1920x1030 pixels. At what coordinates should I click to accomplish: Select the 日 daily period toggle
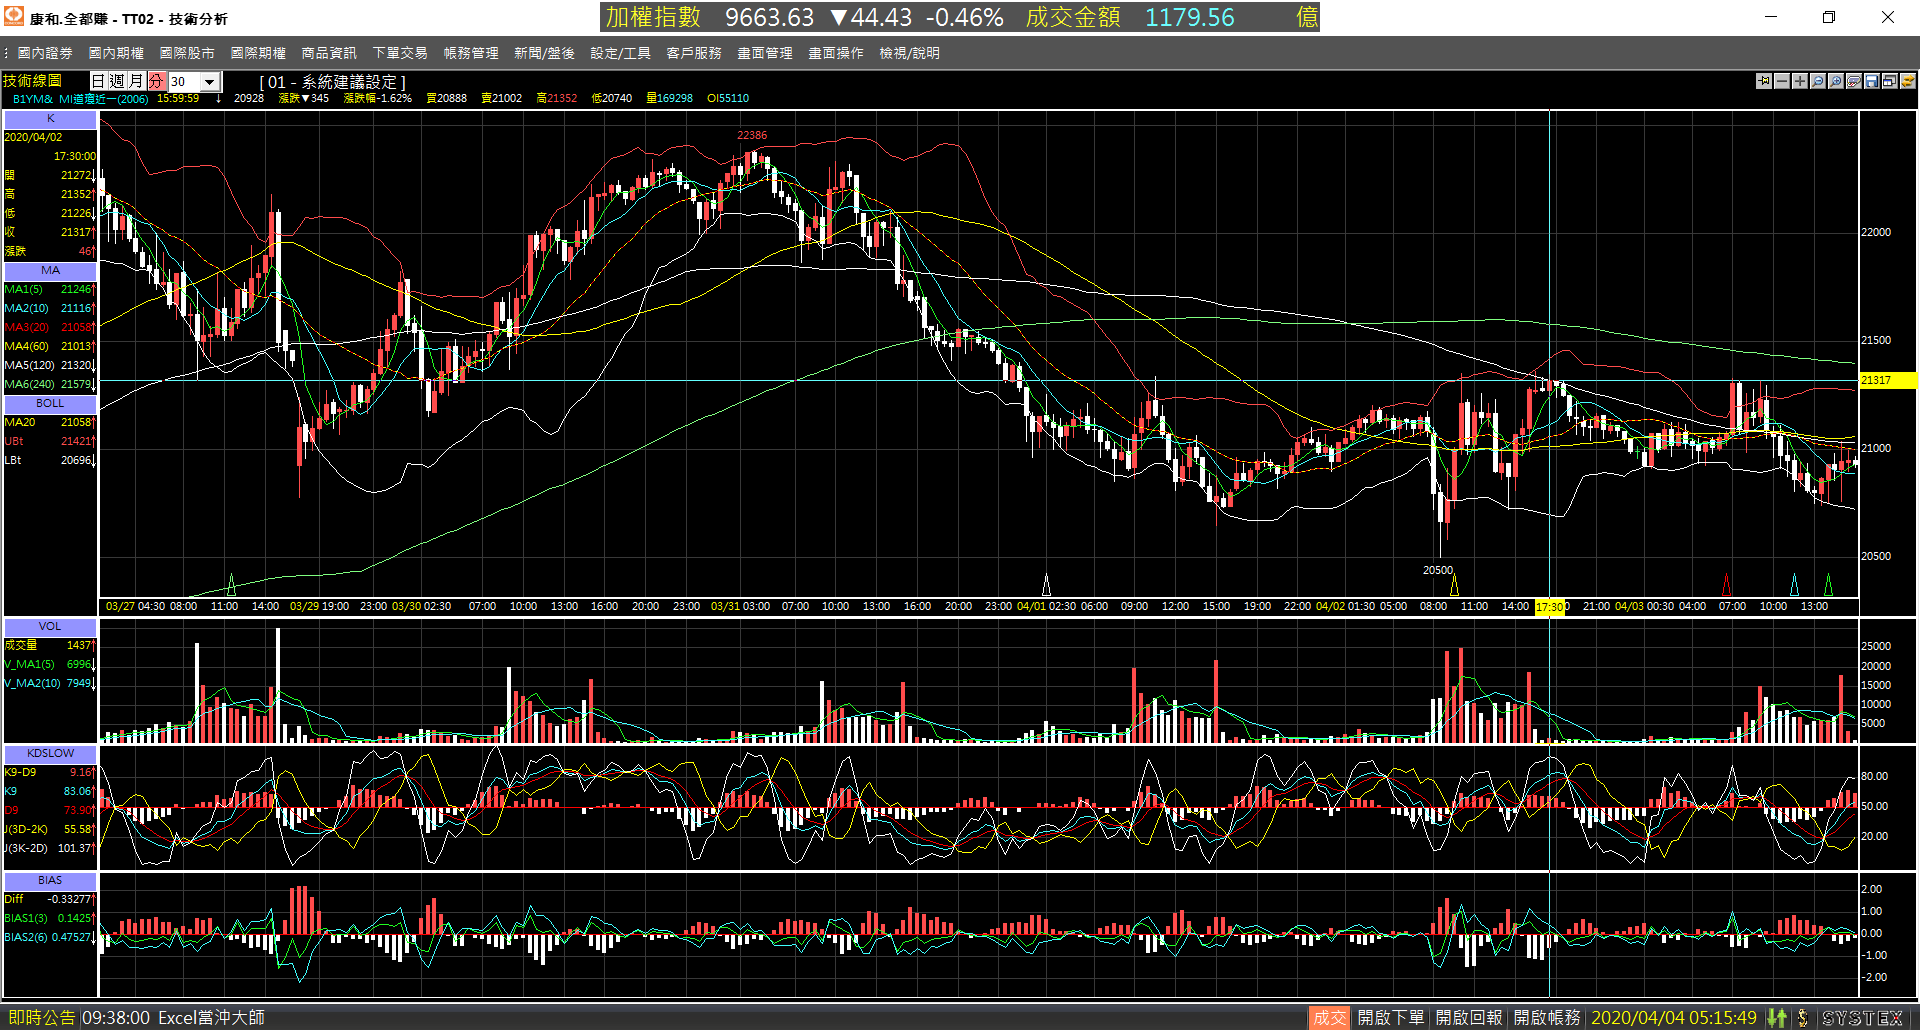99,81
